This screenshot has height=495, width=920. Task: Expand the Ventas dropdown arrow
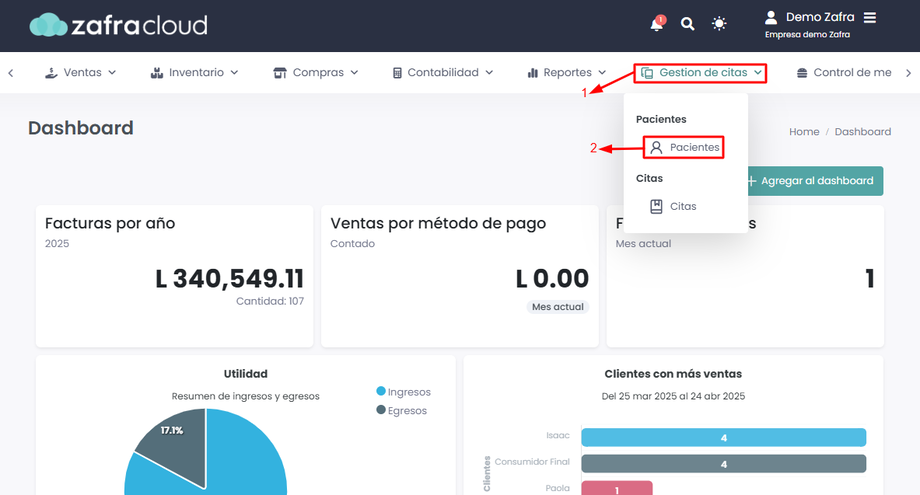(x=112, y=73)
